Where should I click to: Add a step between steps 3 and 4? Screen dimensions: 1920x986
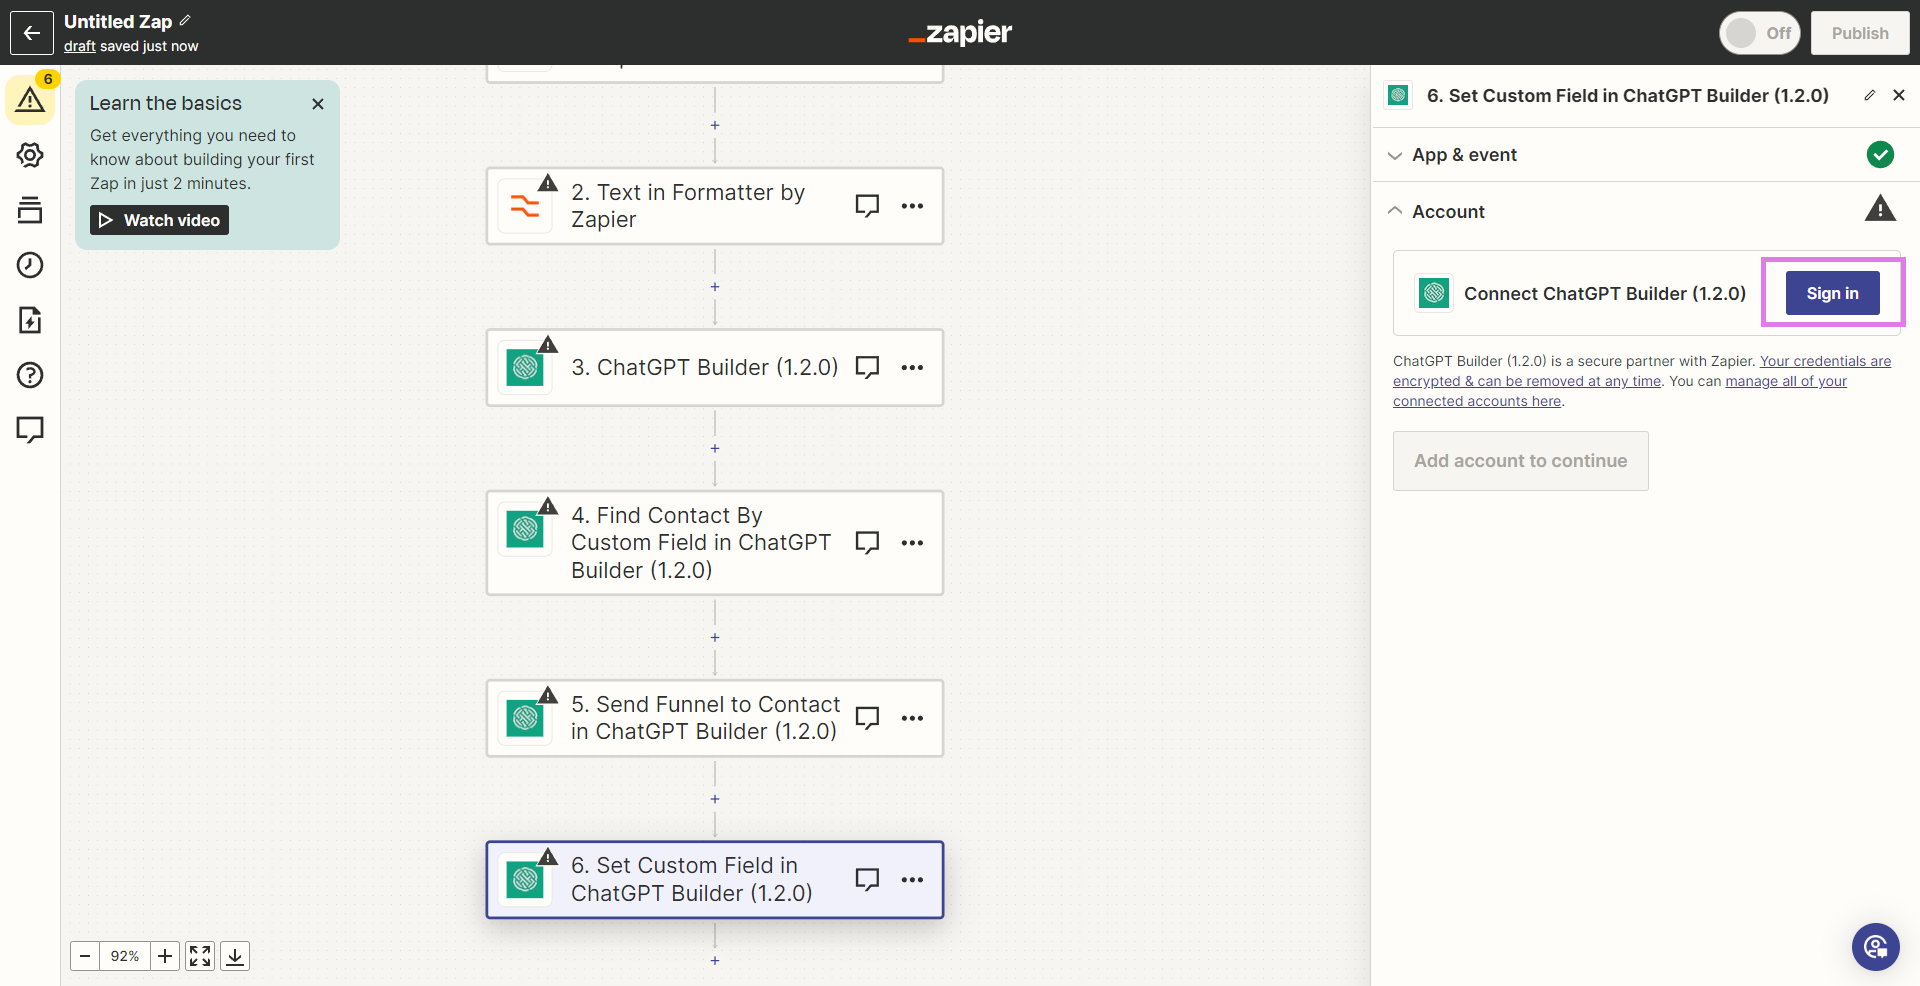(715, 449)
